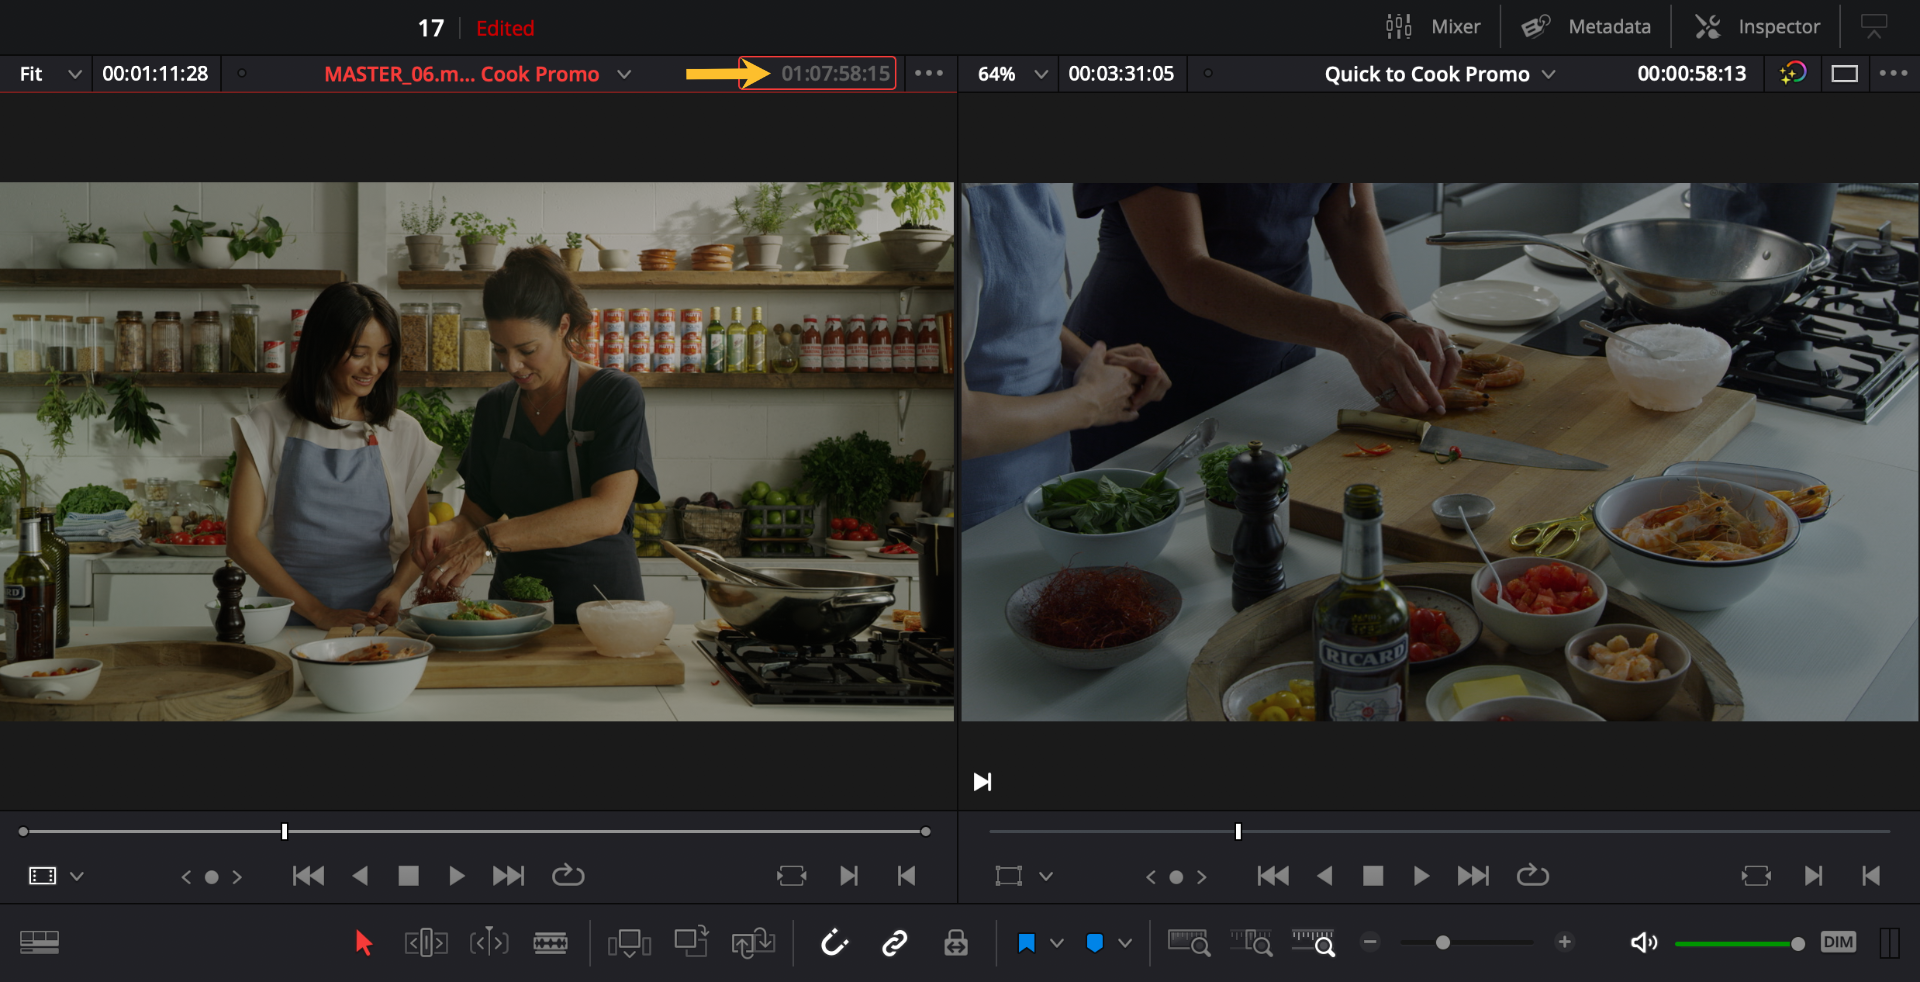Play the source viewer clip
1920x982 pixels.
tap(457, 876)
